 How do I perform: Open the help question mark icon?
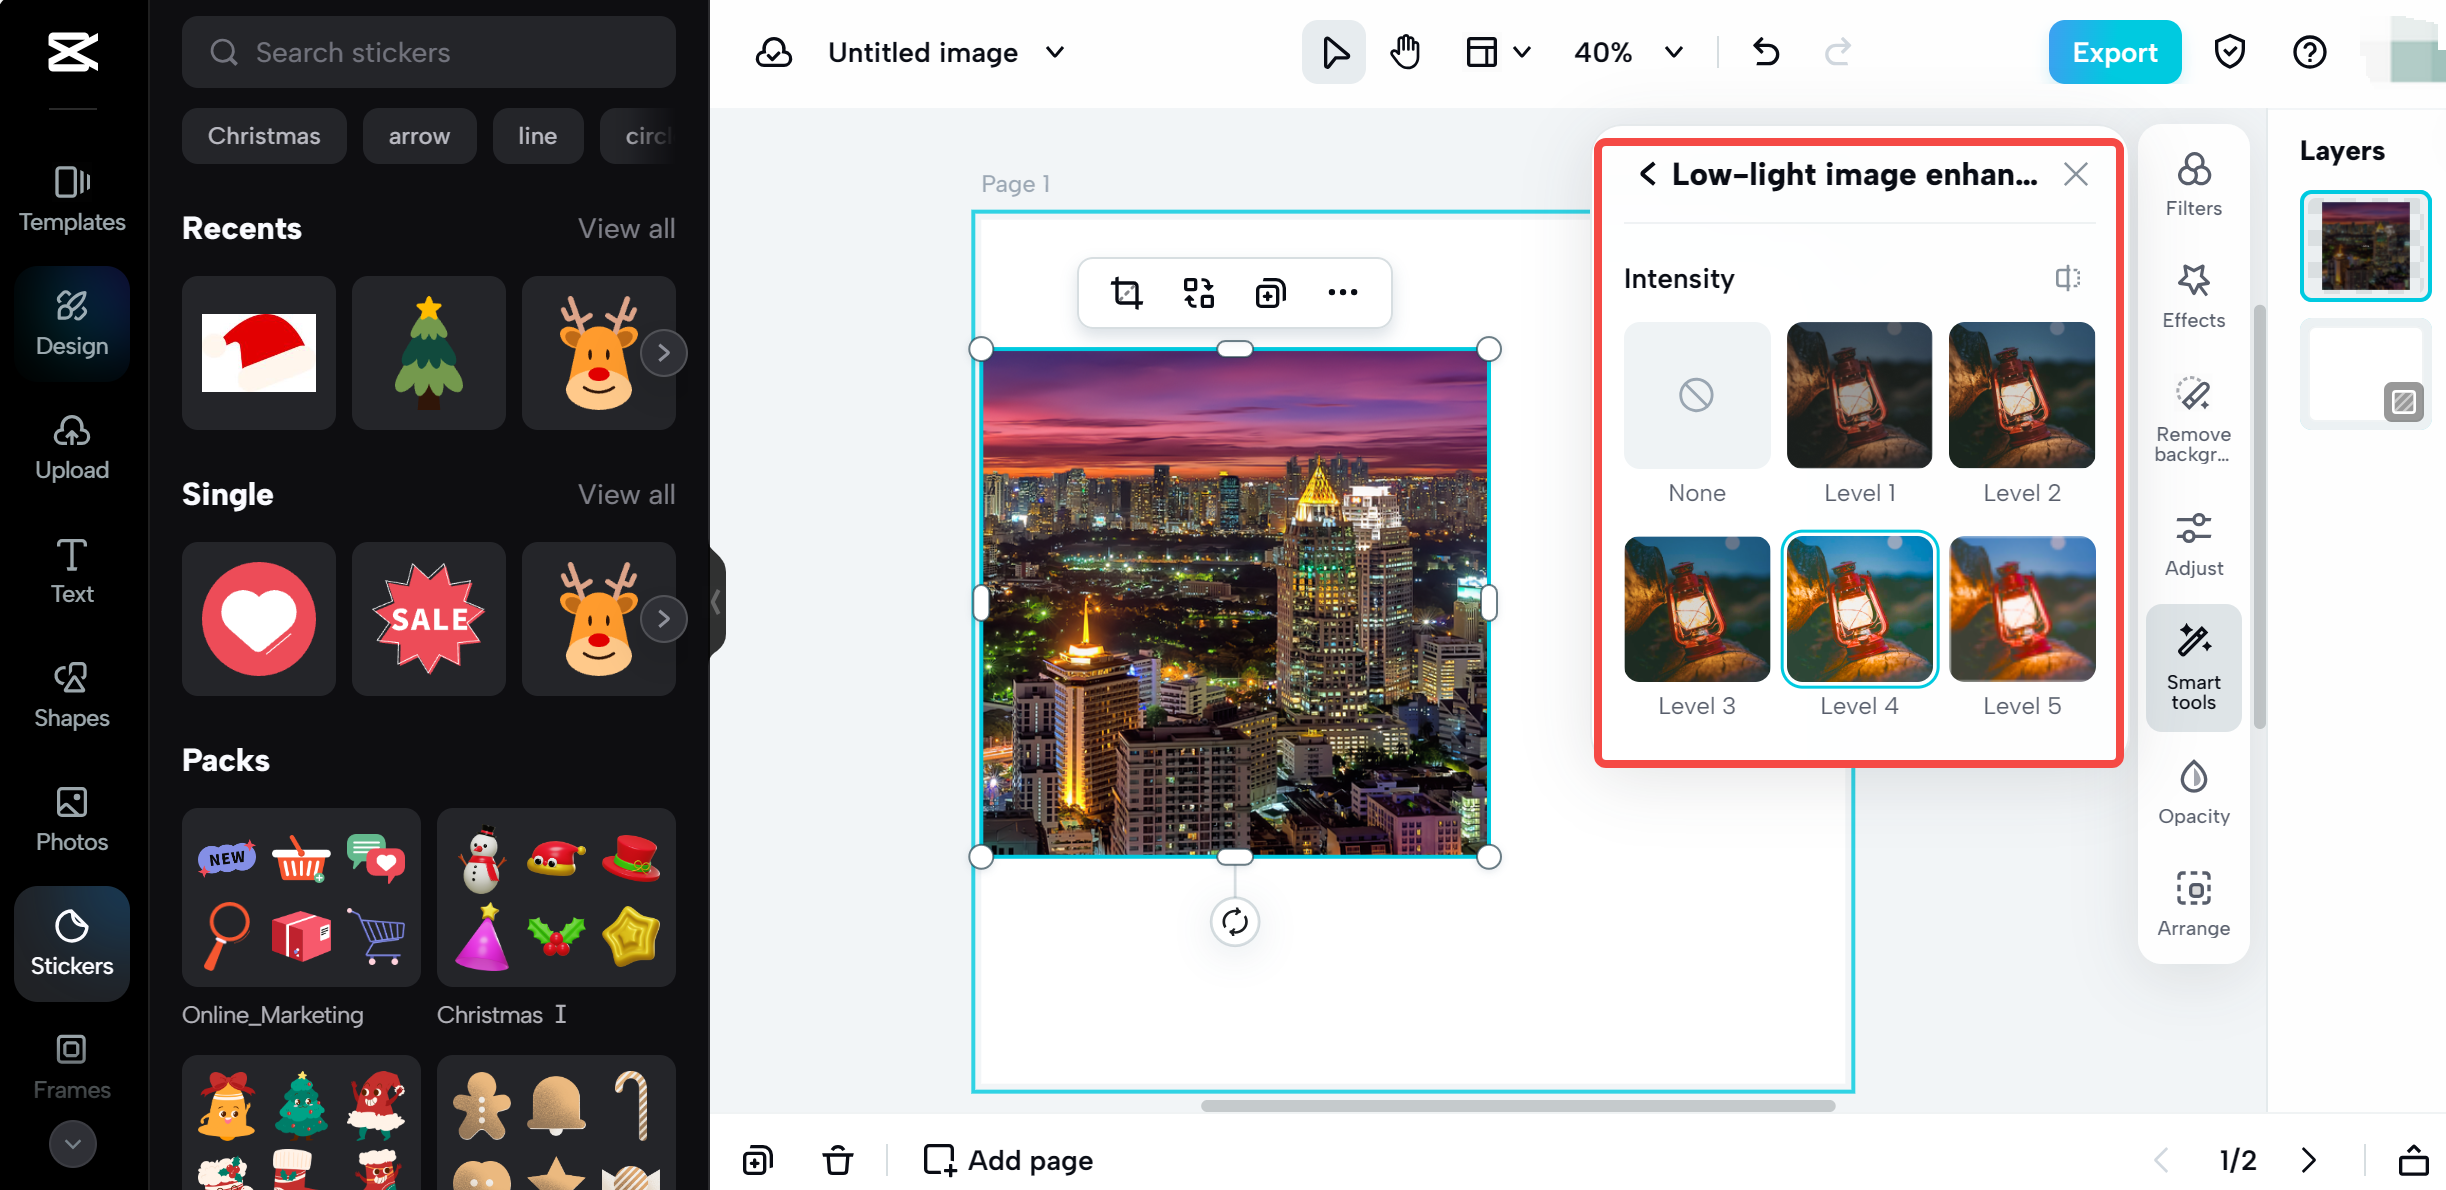pos(2310,52)
